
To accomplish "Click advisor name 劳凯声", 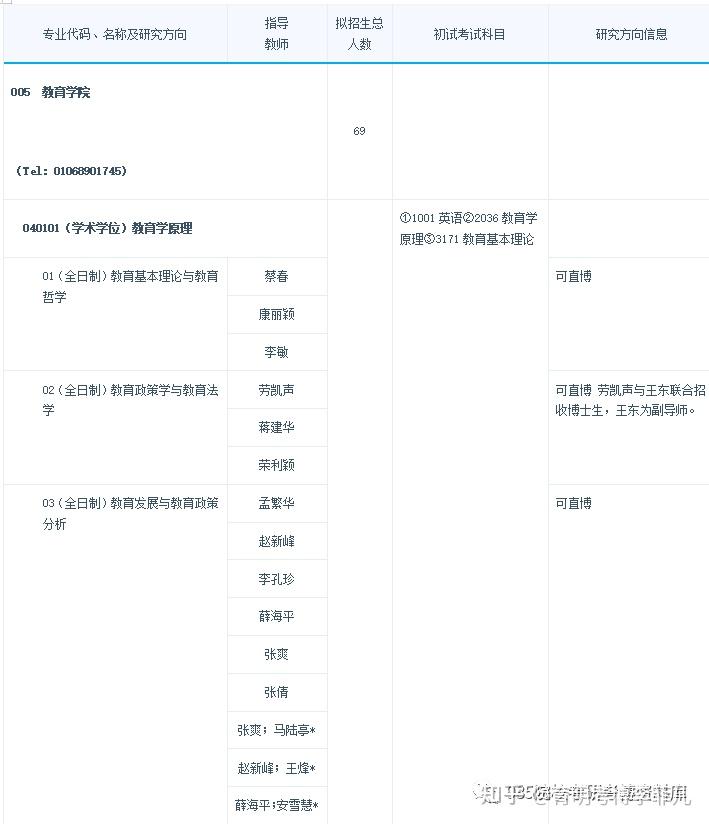I will pos(276,390).
